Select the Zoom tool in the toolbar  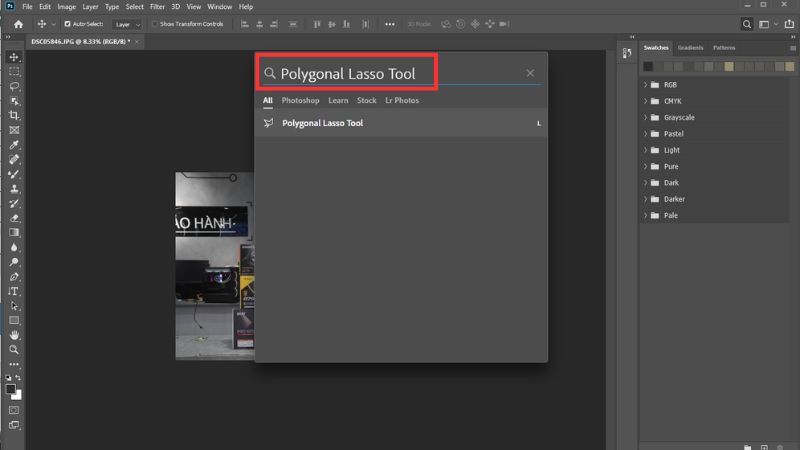[x=14, y=350]
